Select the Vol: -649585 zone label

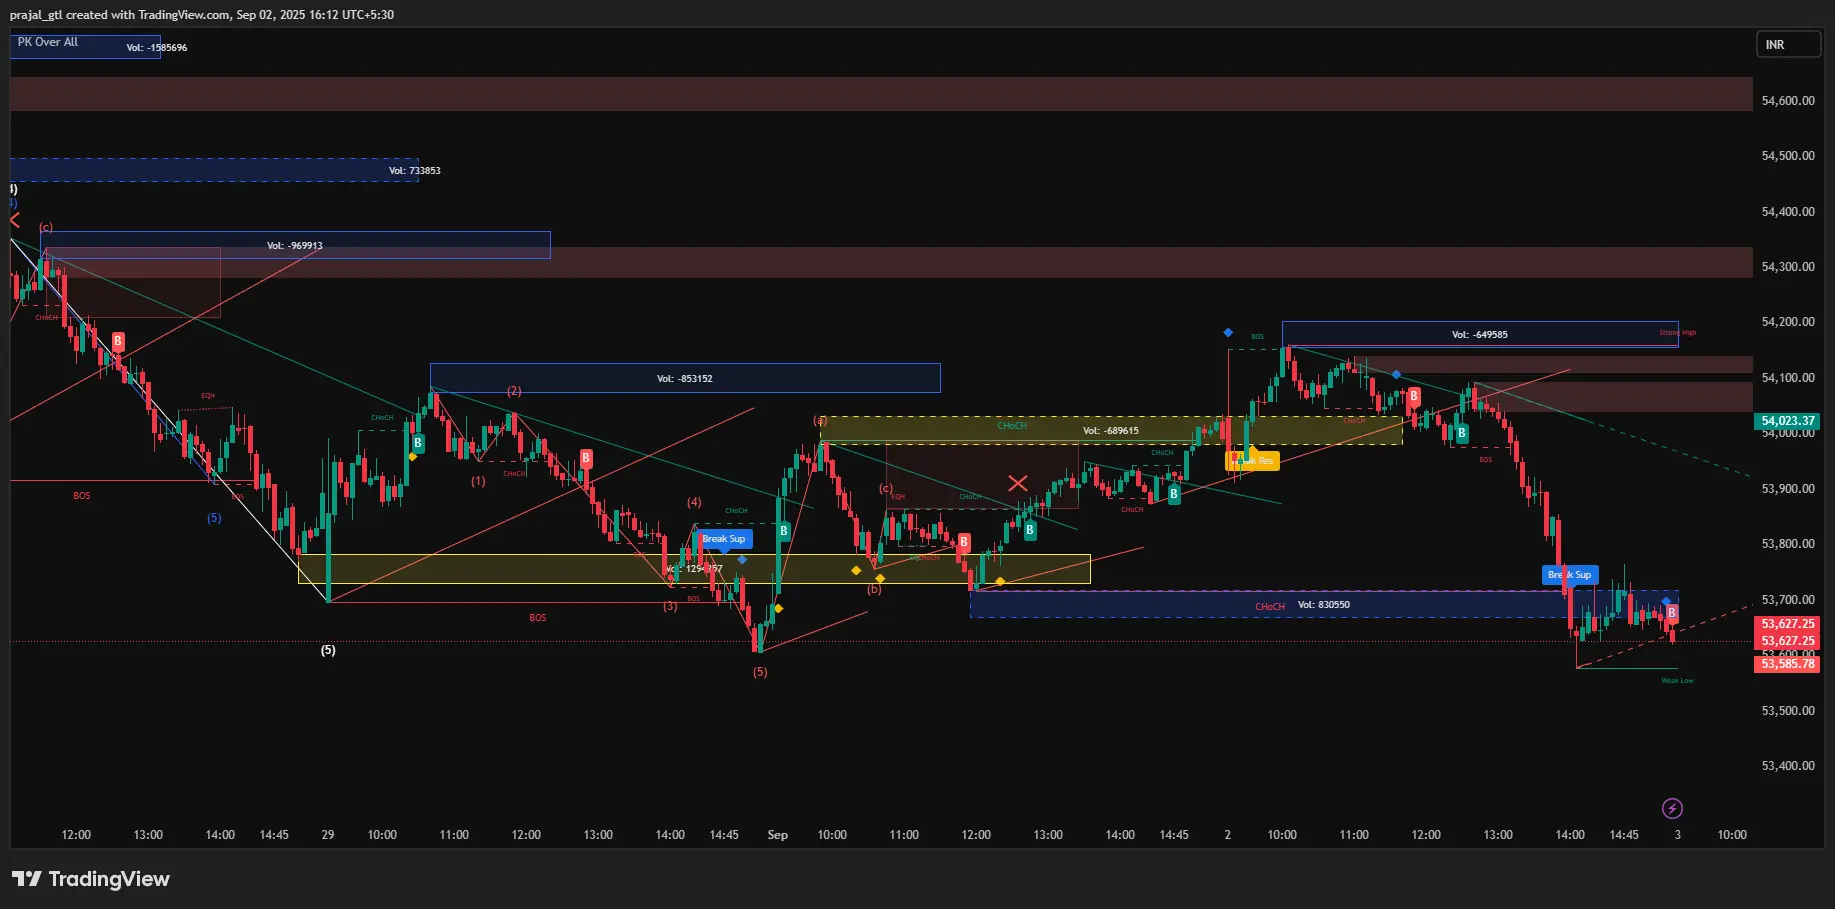coord(1480,335)
